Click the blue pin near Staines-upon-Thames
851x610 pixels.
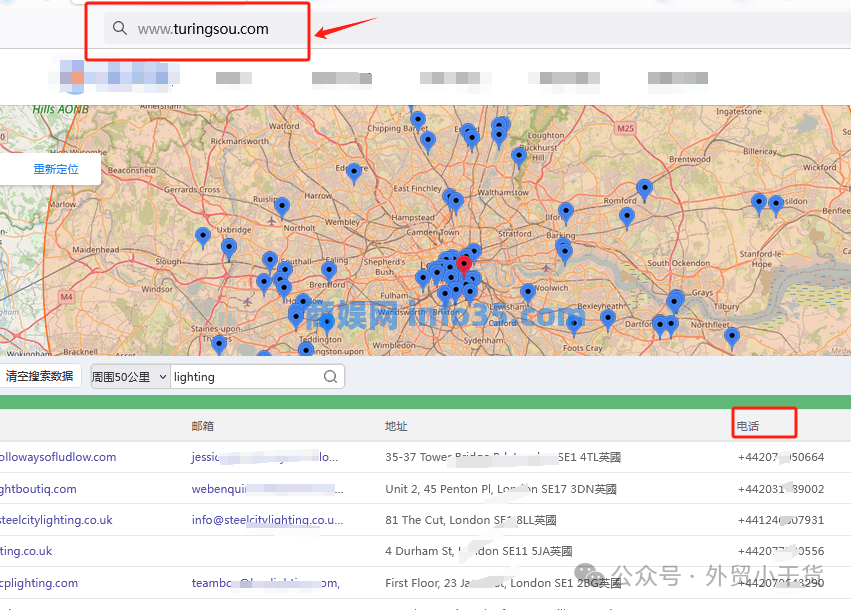point(219,345)
